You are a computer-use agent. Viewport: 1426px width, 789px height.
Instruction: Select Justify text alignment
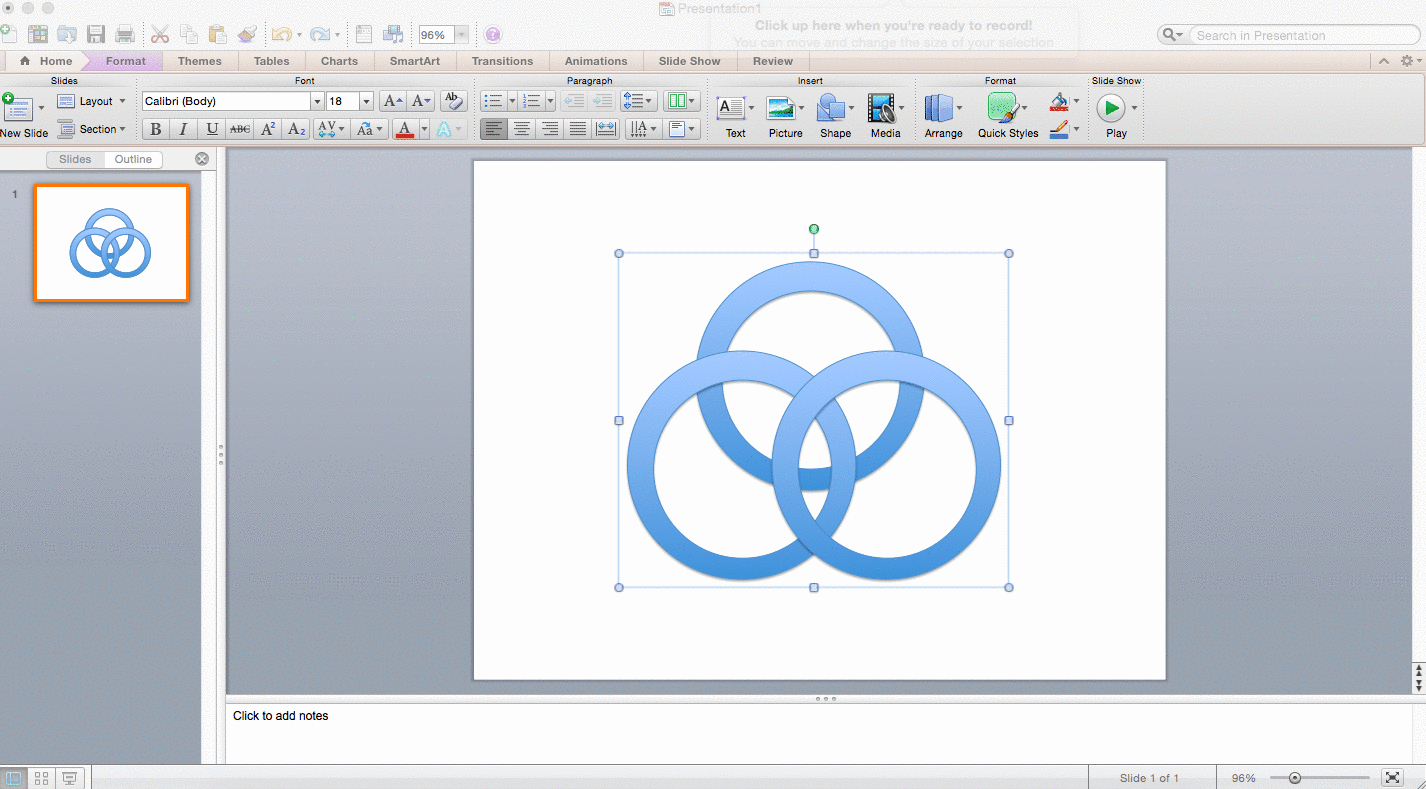click(x=577, y=129)
